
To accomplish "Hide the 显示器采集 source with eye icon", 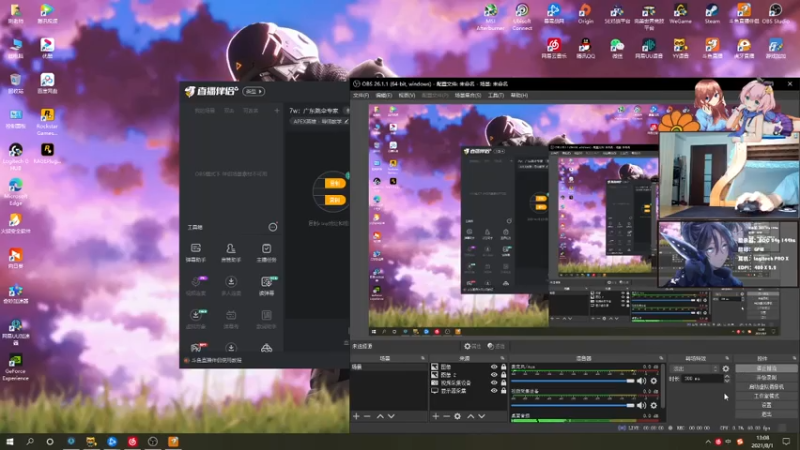I will [x=494, y=391].
